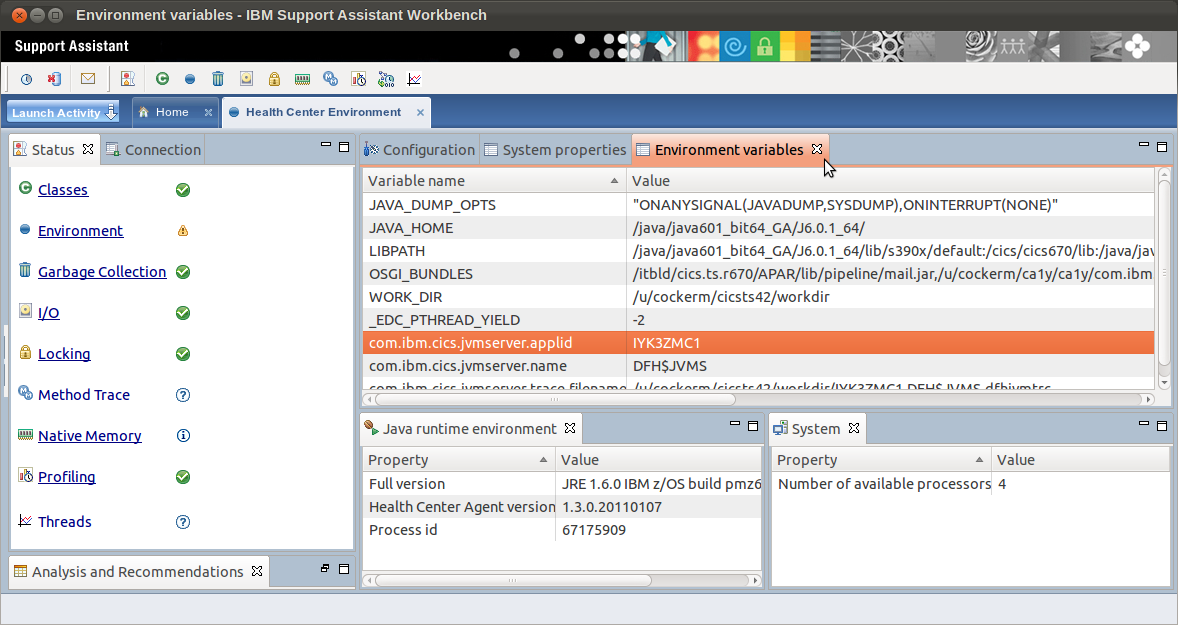The image size is (1178, 625).
Task: Click the envelope mail icon in toolbar
Action: coord(88,79)
